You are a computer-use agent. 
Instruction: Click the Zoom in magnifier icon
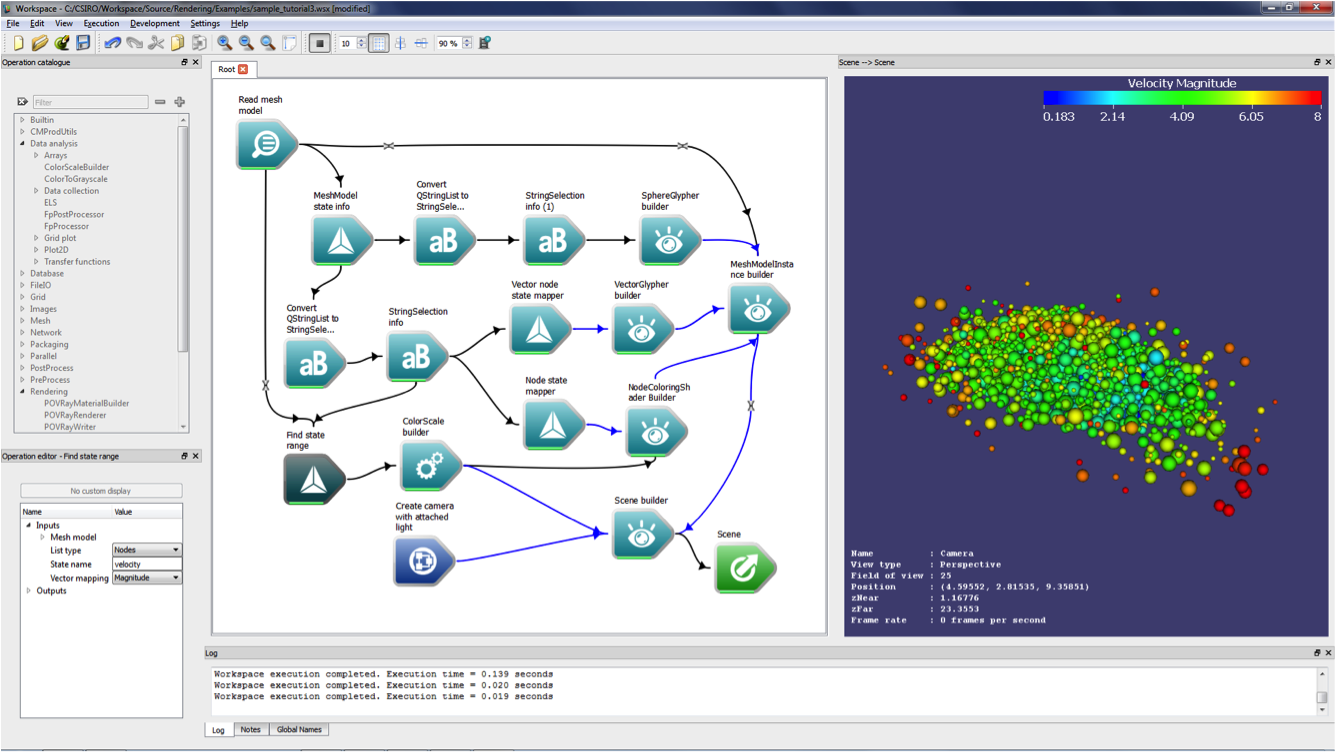click(225, 43)
